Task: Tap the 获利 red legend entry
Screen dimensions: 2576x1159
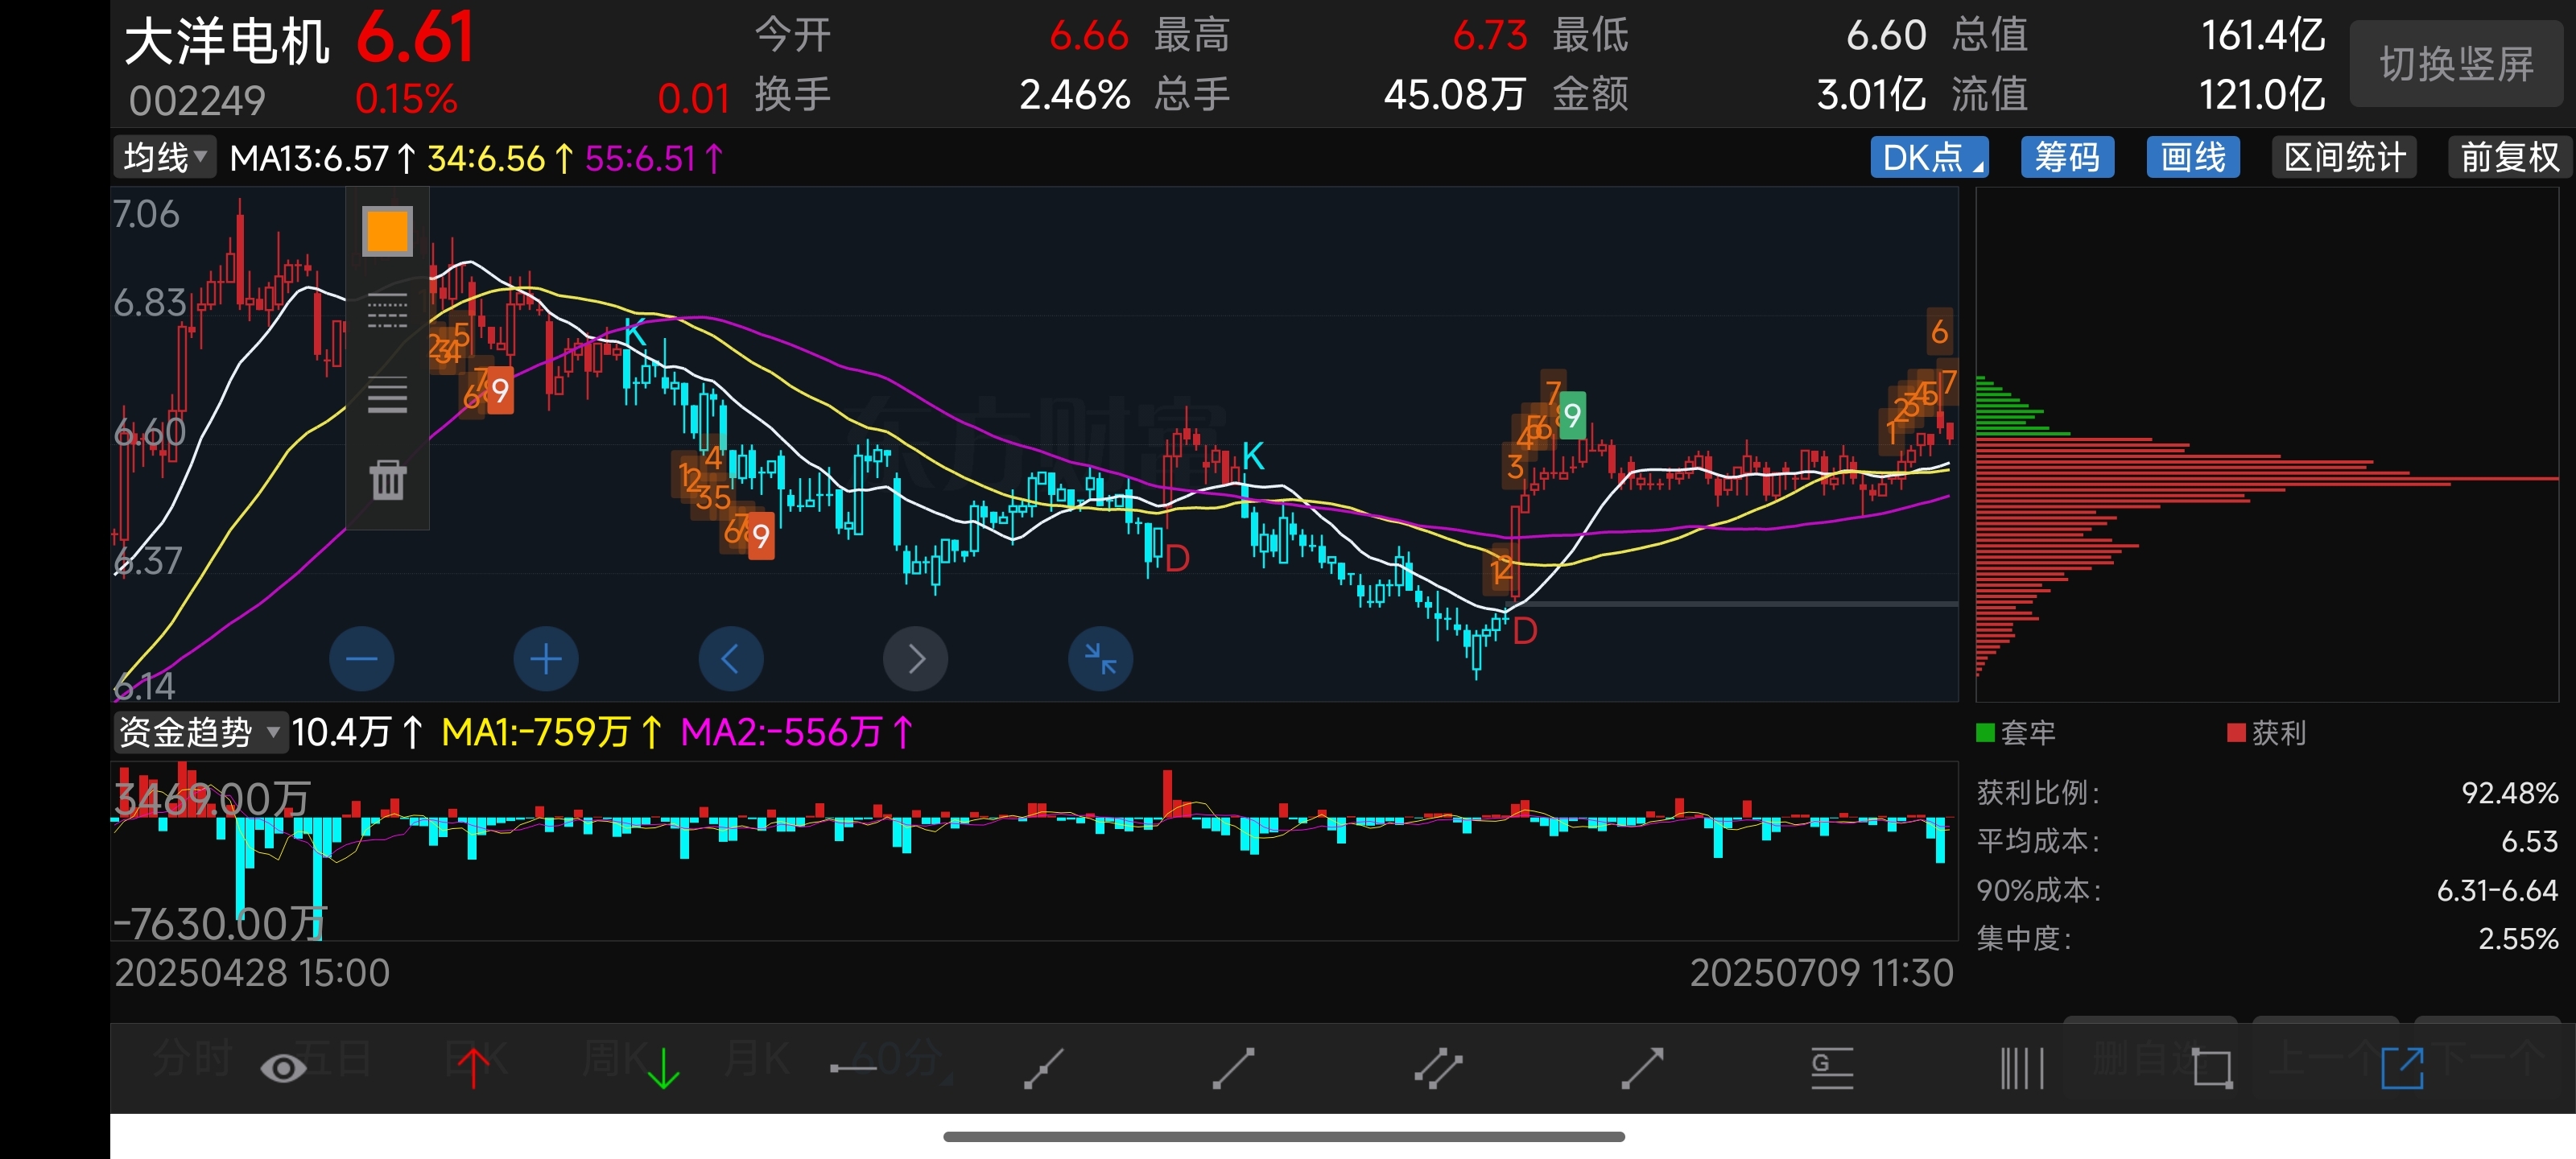Action: coord(2266,733)
